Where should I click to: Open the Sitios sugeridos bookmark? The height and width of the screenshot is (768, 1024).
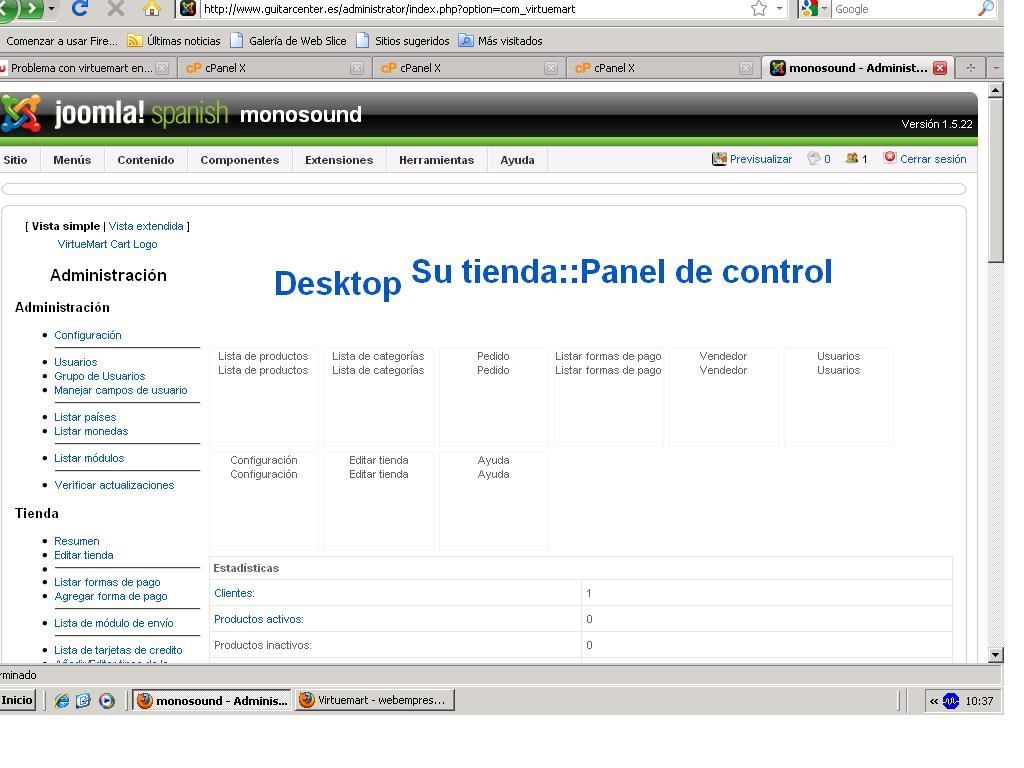(403, 40)
